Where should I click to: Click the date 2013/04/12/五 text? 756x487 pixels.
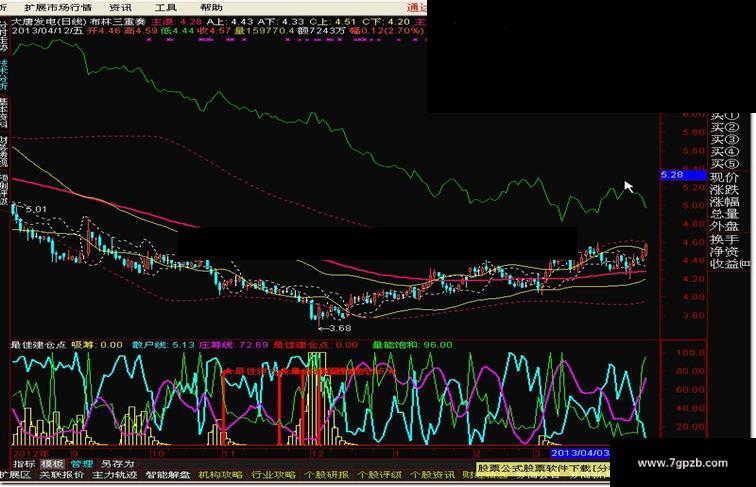point(48,31)
